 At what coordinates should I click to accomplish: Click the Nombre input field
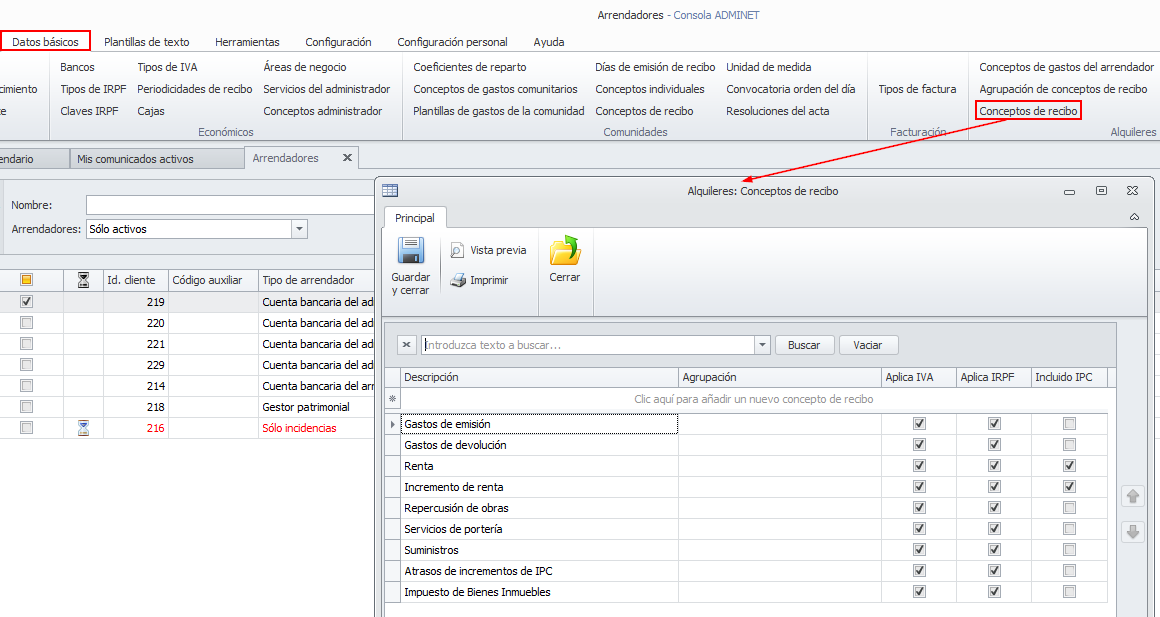click(x=231, y=205)
